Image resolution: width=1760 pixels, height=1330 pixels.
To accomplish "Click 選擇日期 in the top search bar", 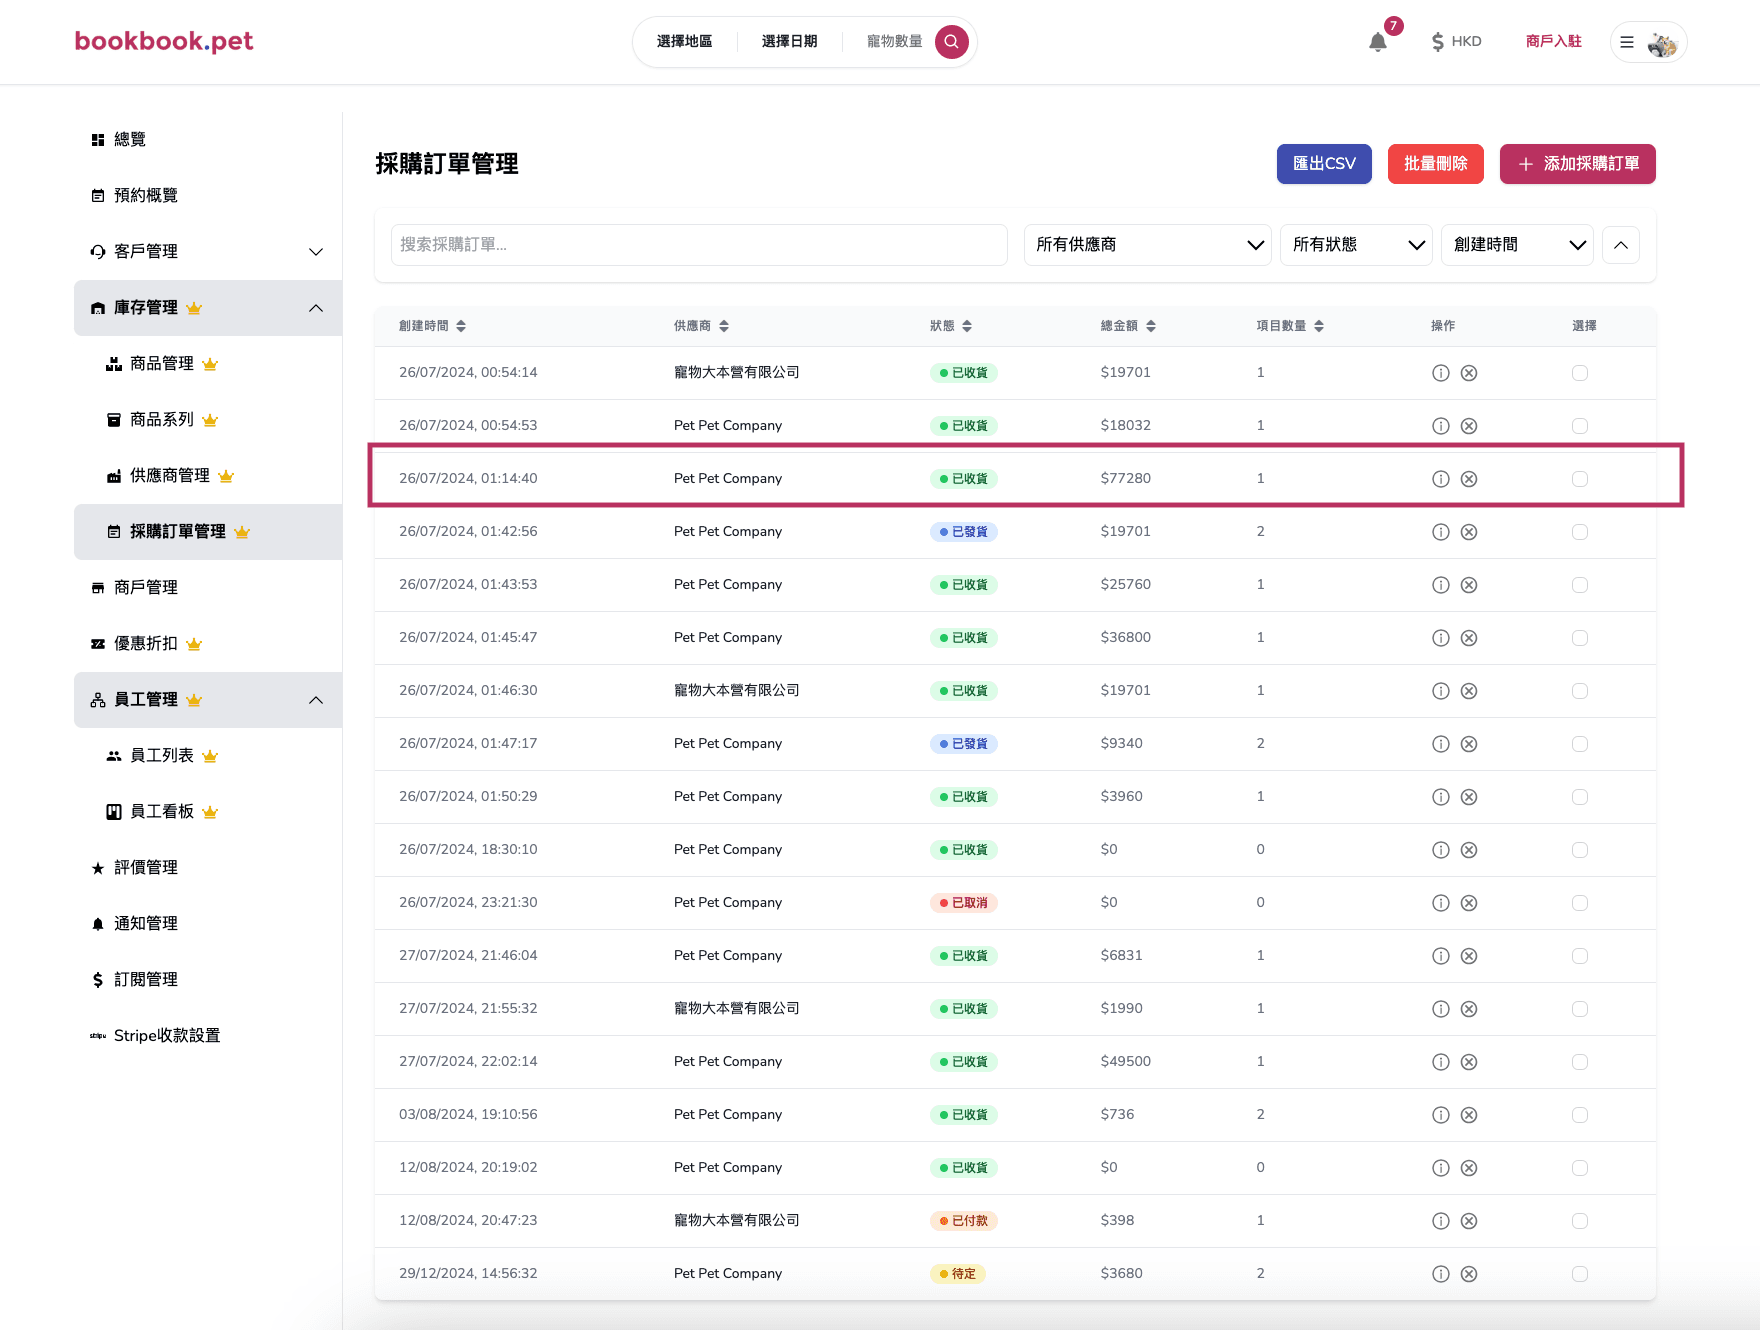I will pyautogui.click(x=790, y=42).
